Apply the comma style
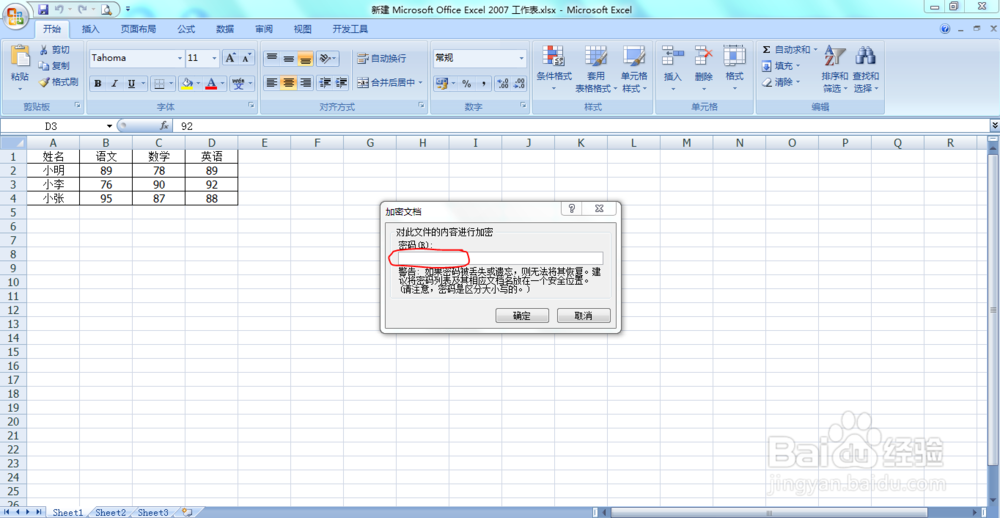Screen dimensions: 1000x518 tap(483, 83)
